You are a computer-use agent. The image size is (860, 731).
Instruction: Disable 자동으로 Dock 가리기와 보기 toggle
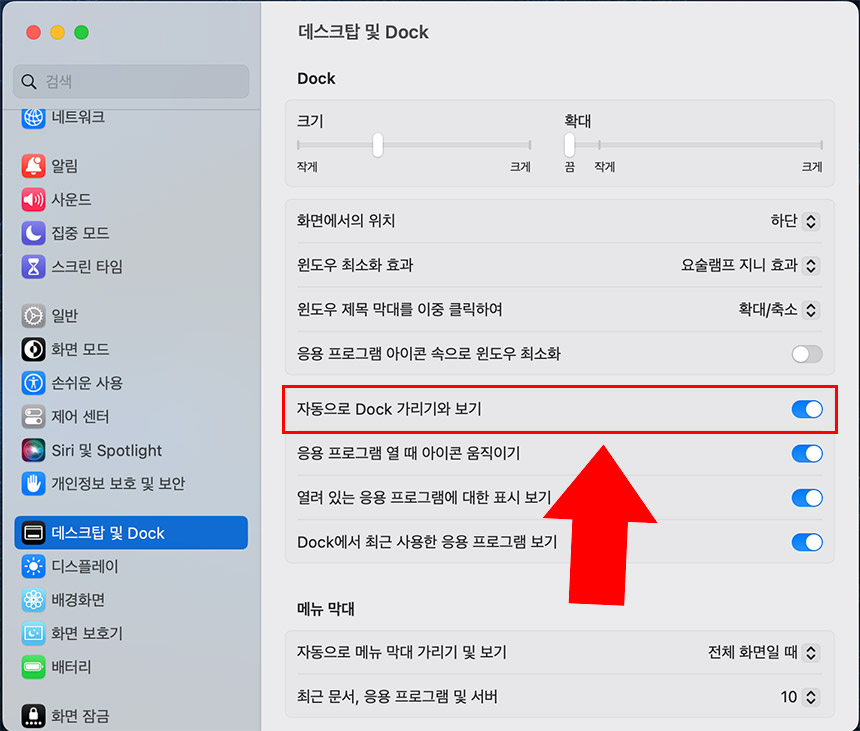click(x=806, y=410)
